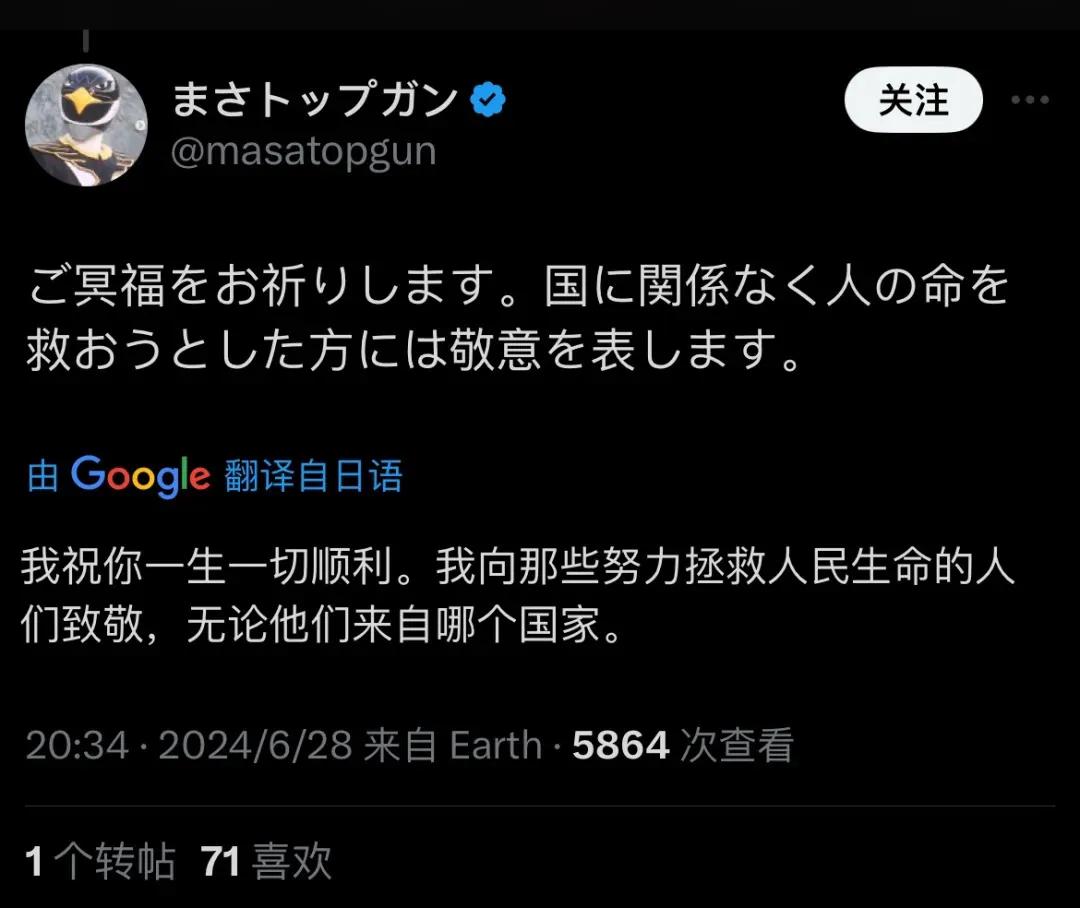Open the masatopgun profile avatar
This screenshot has height=908, width=1080.
coord(86,125)
